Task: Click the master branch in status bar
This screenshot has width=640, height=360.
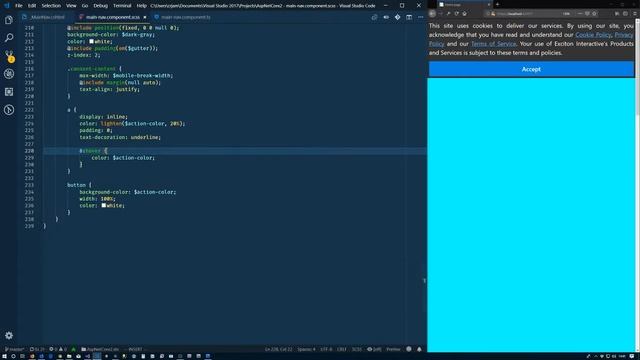Action: 14,349
